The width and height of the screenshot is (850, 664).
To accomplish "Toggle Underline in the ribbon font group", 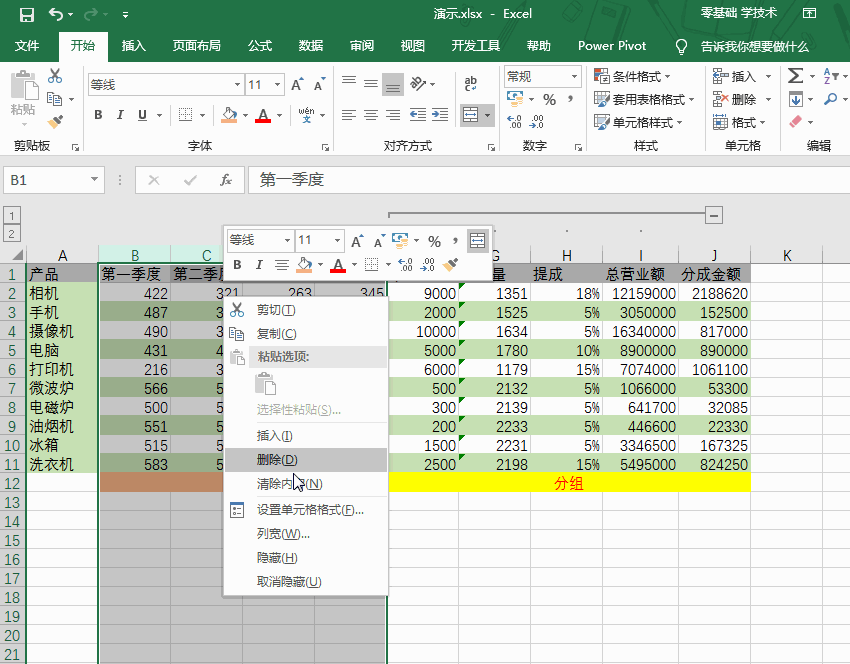I will pyautogui.click(x=142, y=115).
